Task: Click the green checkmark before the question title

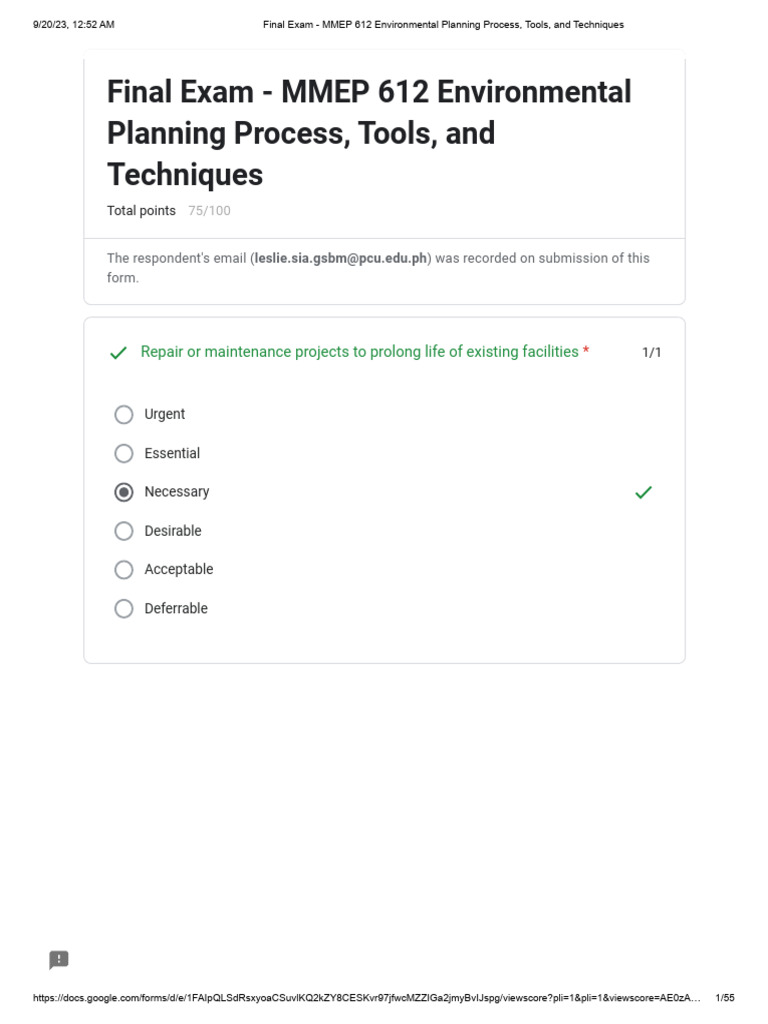Action: pos(118,353)
